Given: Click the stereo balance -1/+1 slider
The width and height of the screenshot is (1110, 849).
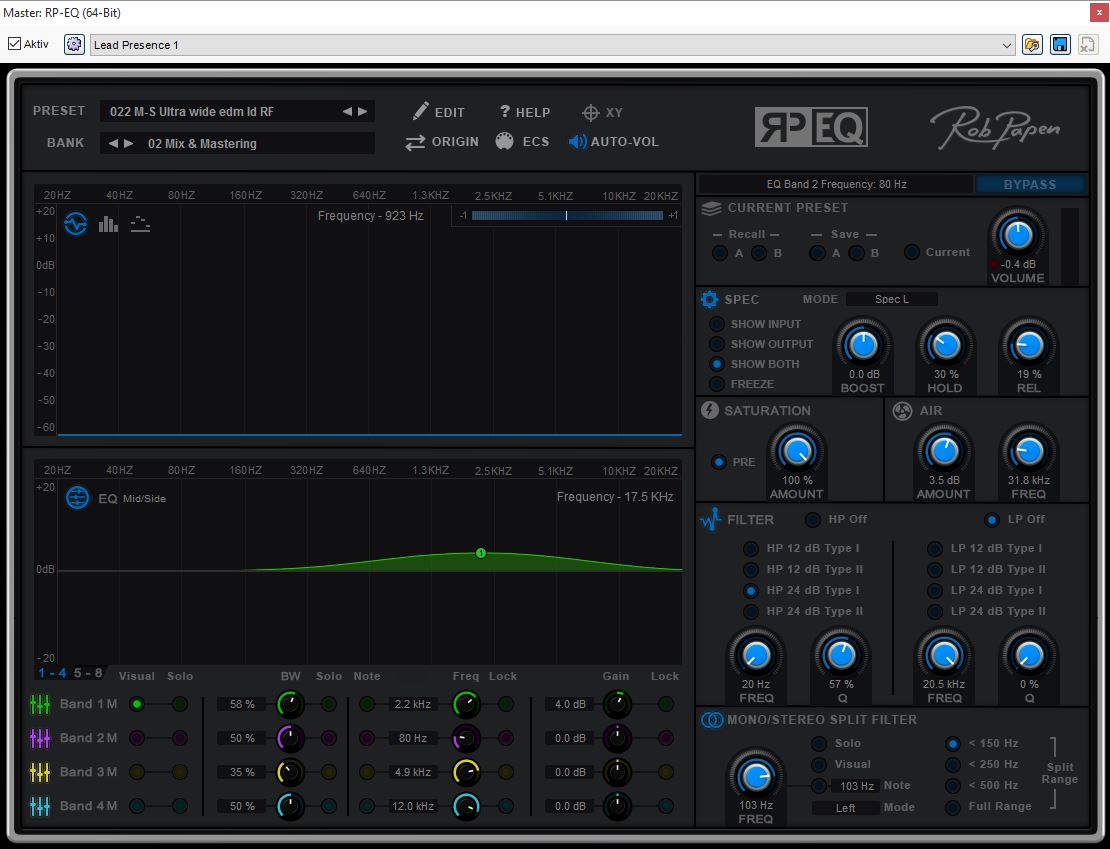Looking at the screenshot, I should tap(566, 215).
